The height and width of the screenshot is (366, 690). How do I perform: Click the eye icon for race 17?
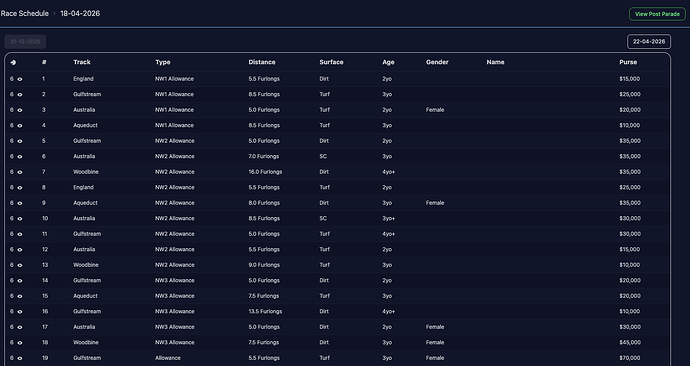pyautogui.click(x=20, y=327)
